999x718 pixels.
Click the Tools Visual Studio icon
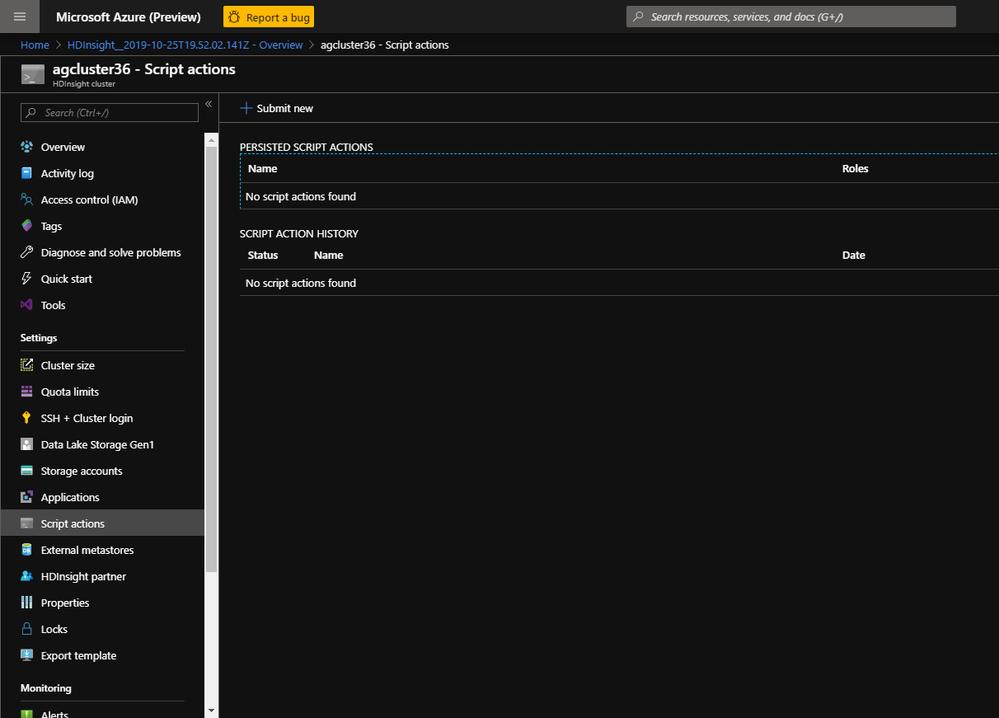pyautogui.click(x=27, y=305)
